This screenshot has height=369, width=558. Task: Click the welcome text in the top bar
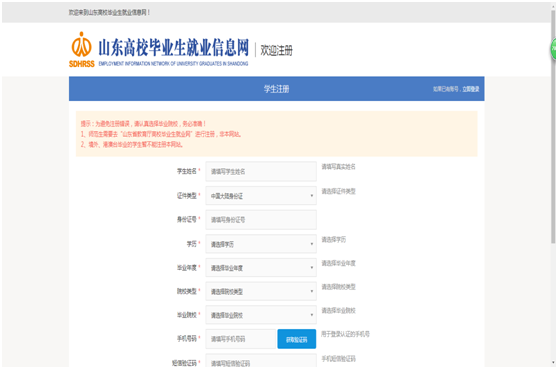109,12
